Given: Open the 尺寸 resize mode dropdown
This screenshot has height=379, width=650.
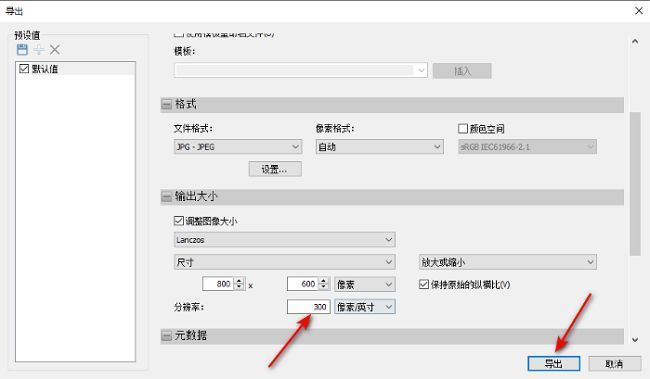Looking at the screenshot, I should point(284,262).
